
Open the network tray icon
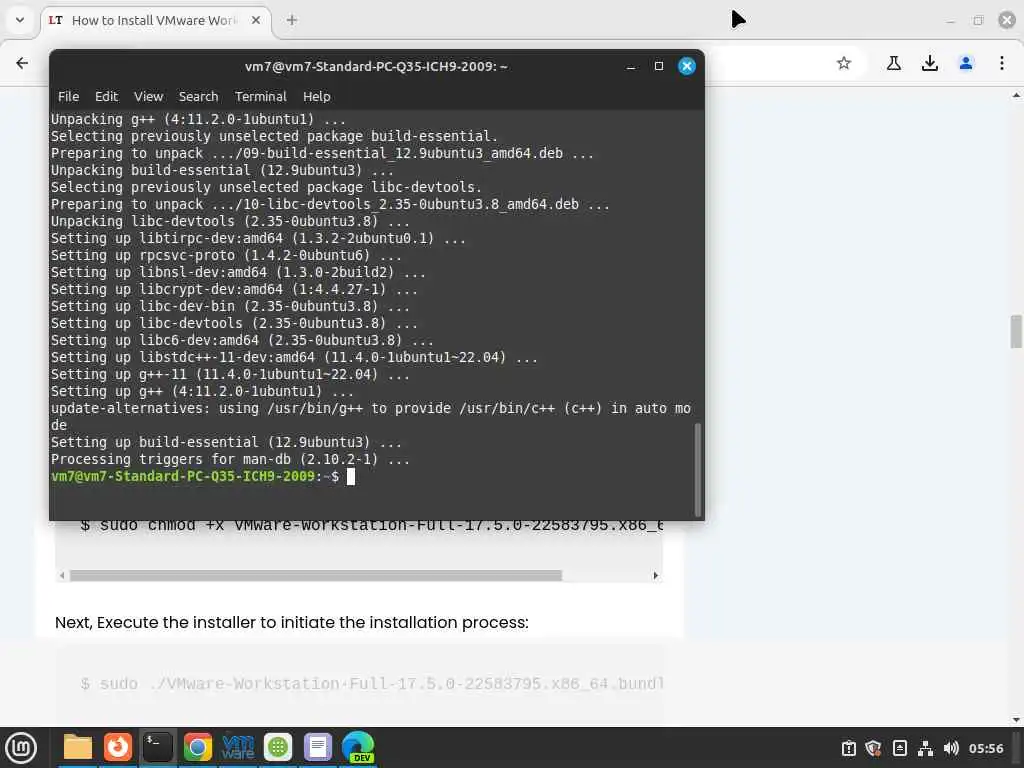925,748
